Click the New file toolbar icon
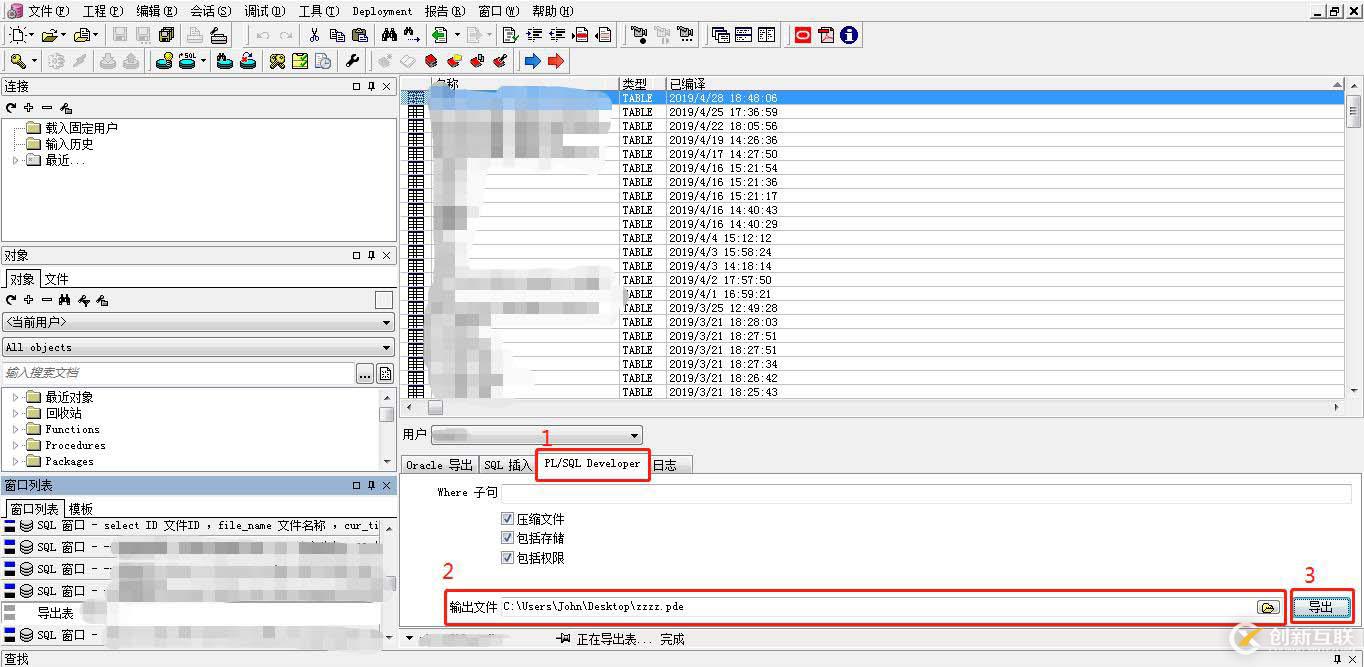Viewport: 1364px width, 667px height. click(18, 35)
